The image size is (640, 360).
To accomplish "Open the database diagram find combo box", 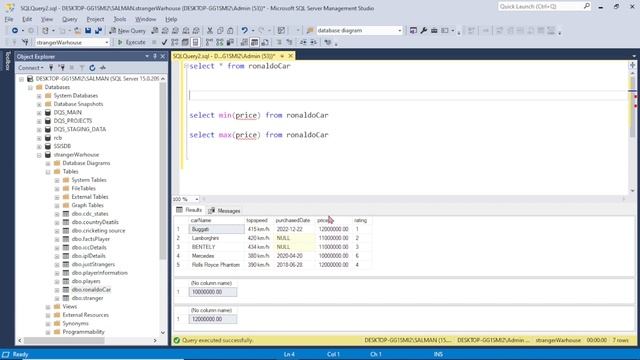I will [x=360, y=31].
